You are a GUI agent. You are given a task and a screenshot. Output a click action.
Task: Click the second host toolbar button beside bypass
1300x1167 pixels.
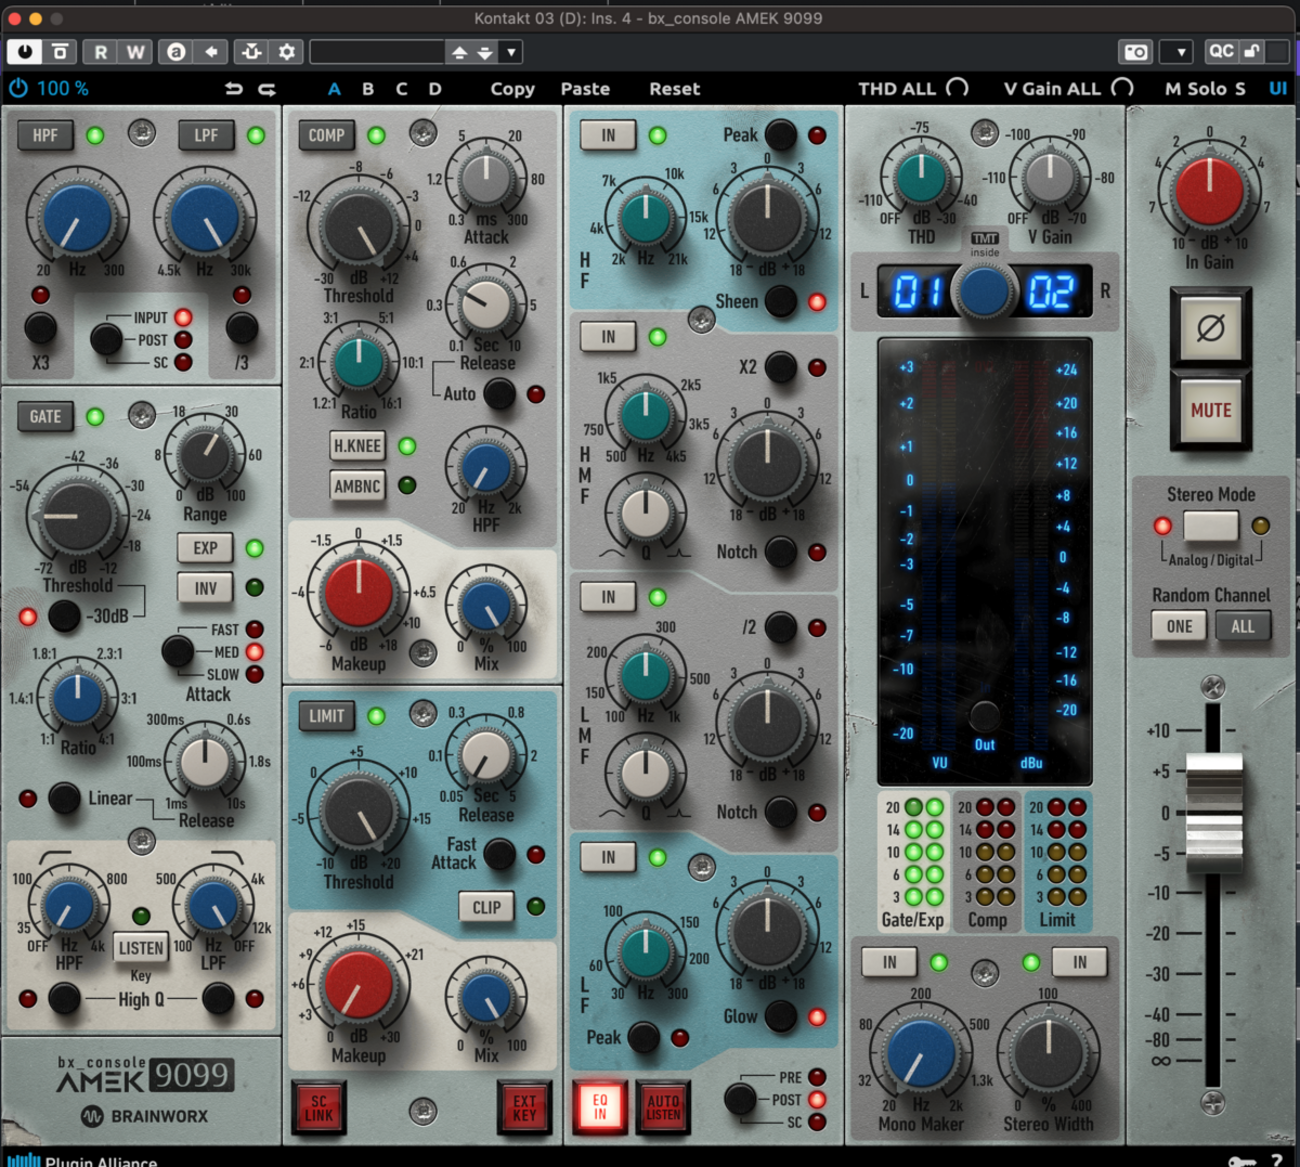click(60, 52)
